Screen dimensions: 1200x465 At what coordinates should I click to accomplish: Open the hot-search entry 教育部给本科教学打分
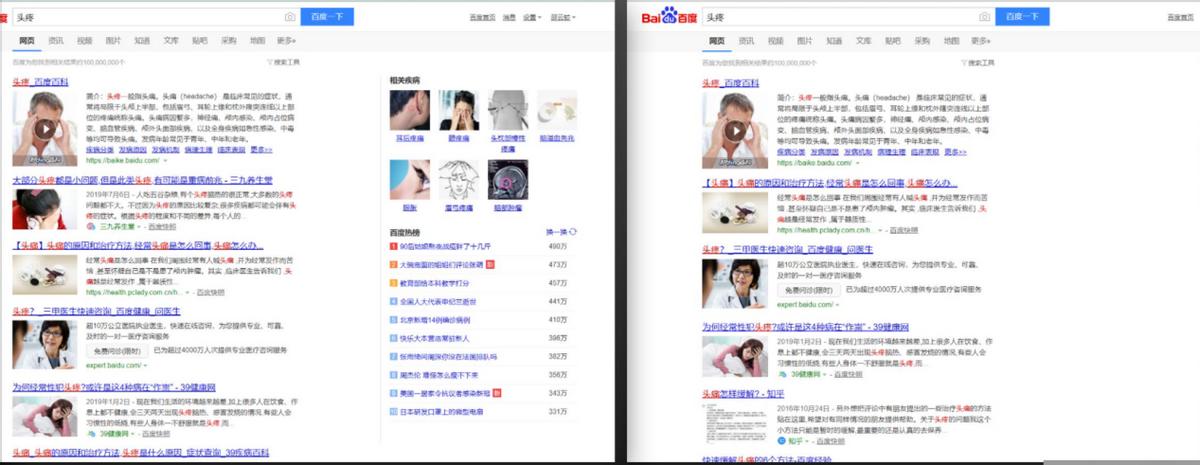pos(433,282)
